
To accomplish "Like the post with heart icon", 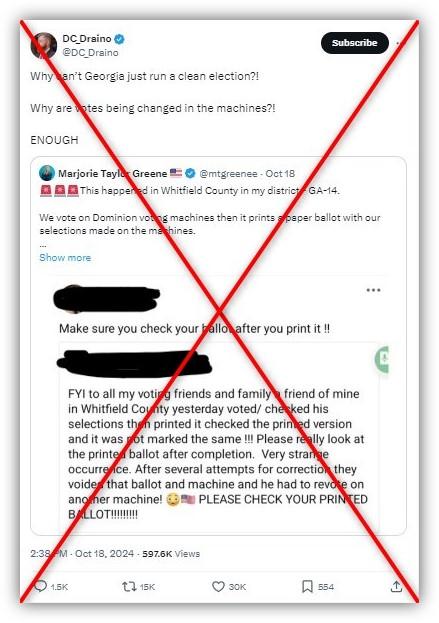I will (x=218, y=586).
